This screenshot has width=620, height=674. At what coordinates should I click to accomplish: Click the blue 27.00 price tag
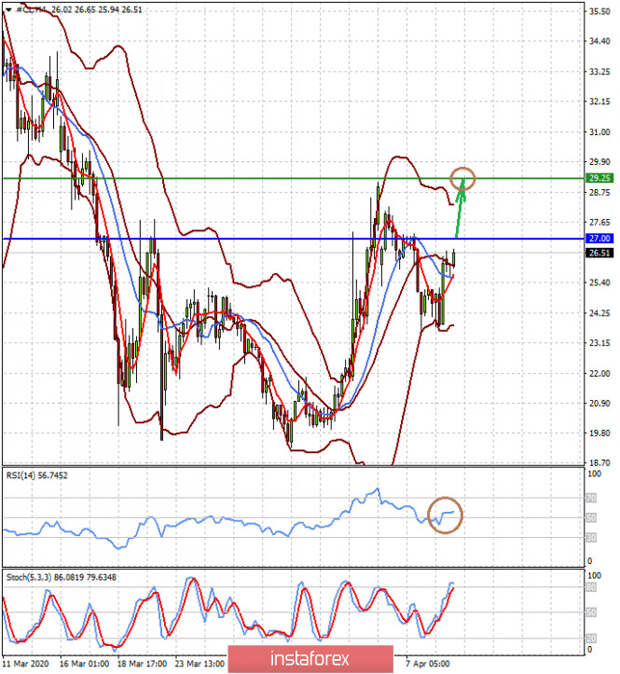(x=600, y=239)
